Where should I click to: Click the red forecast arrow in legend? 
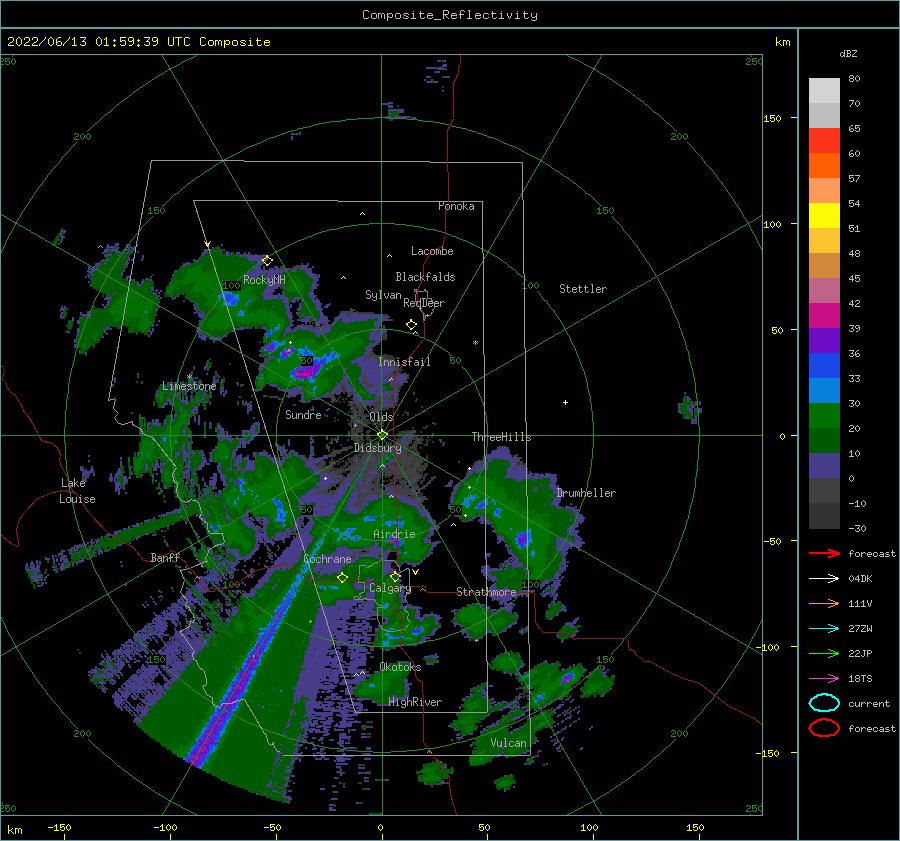[824, 553]
